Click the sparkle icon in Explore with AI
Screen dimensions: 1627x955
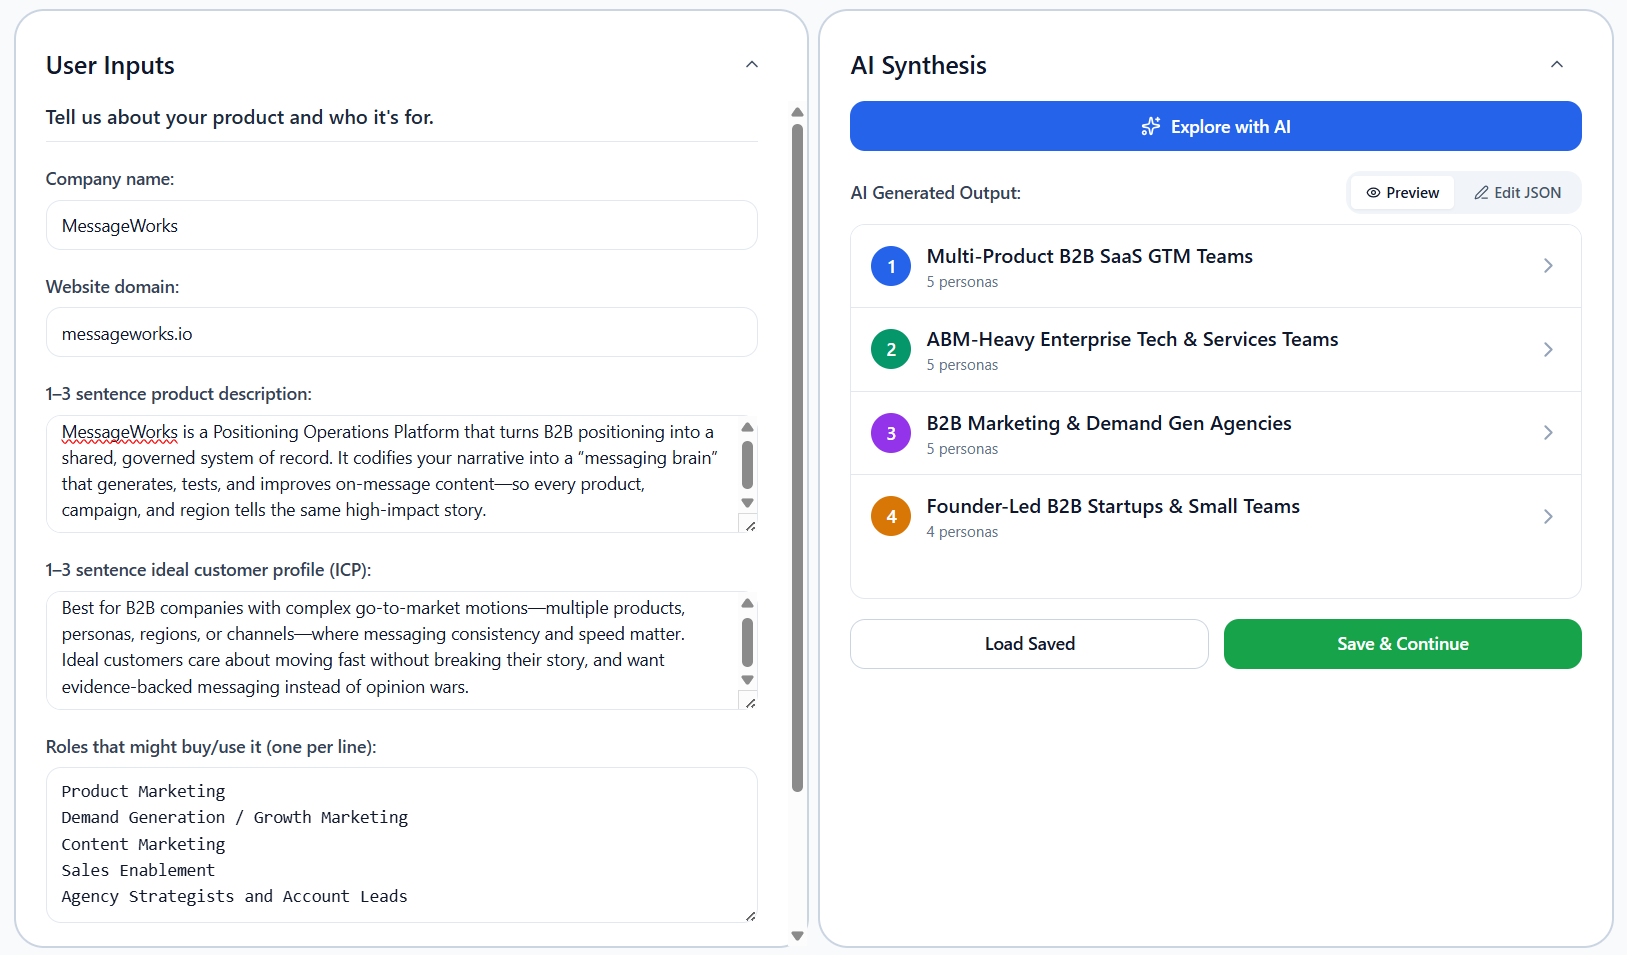1151,127
